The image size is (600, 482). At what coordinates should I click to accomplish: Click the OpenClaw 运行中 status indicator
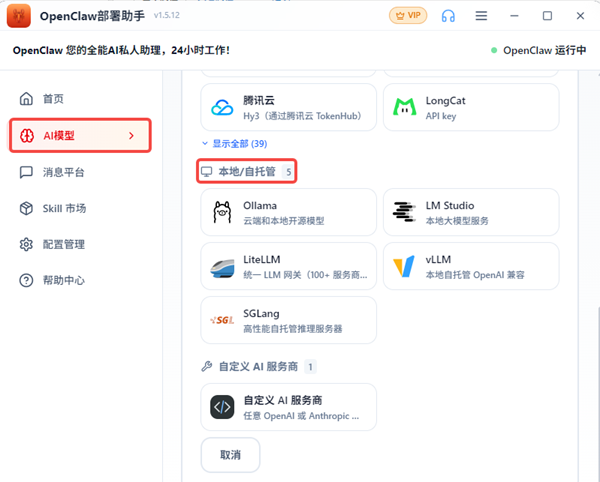coord(538,50)
